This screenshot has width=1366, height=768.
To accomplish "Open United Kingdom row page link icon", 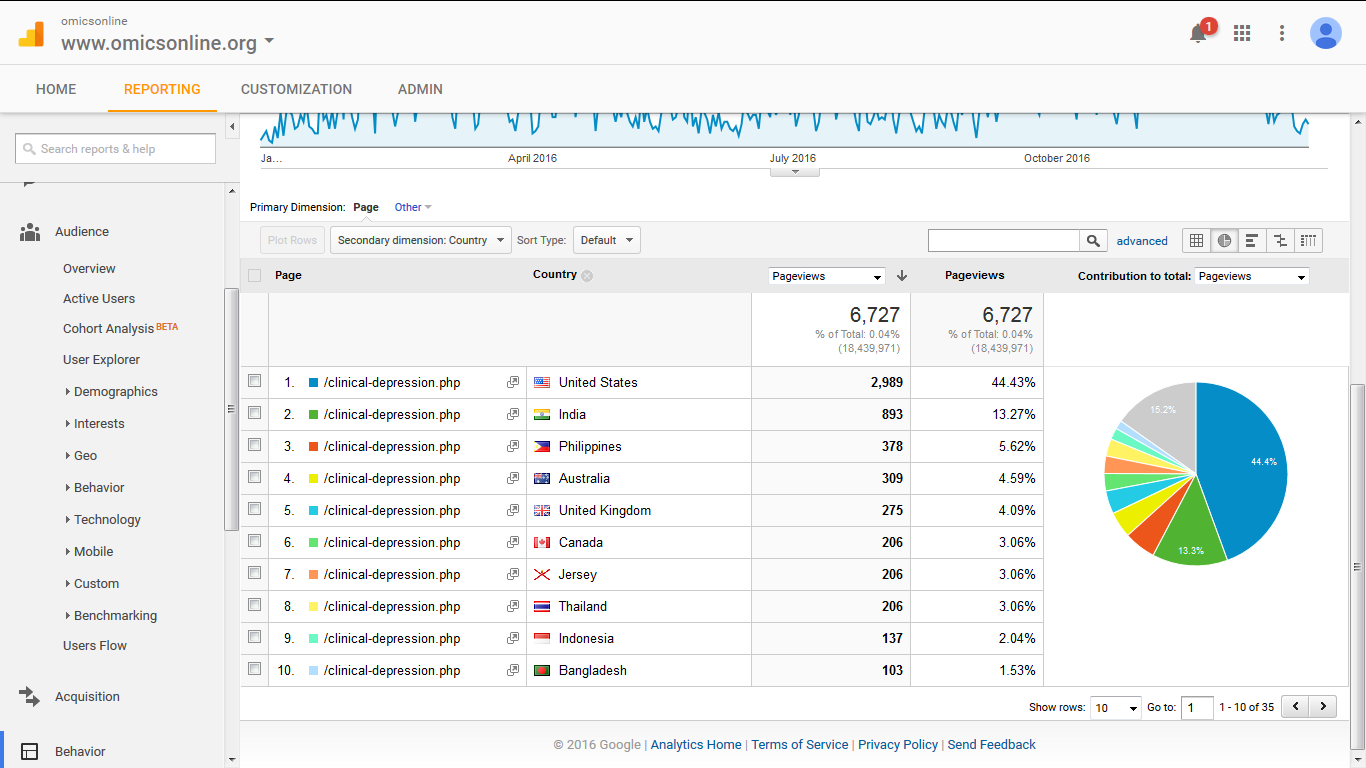I will click(513, 510).
